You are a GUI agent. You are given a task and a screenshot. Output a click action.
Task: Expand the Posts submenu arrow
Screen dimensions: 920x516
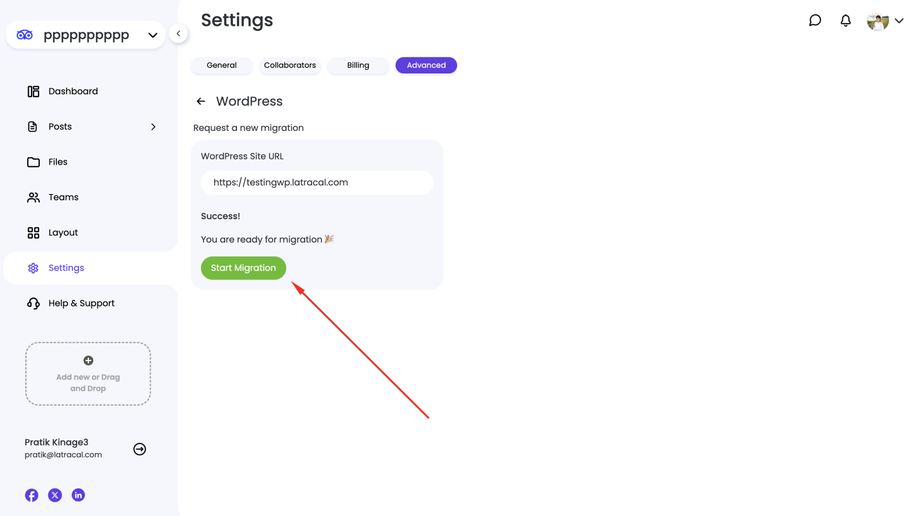(x=153, y=127)
